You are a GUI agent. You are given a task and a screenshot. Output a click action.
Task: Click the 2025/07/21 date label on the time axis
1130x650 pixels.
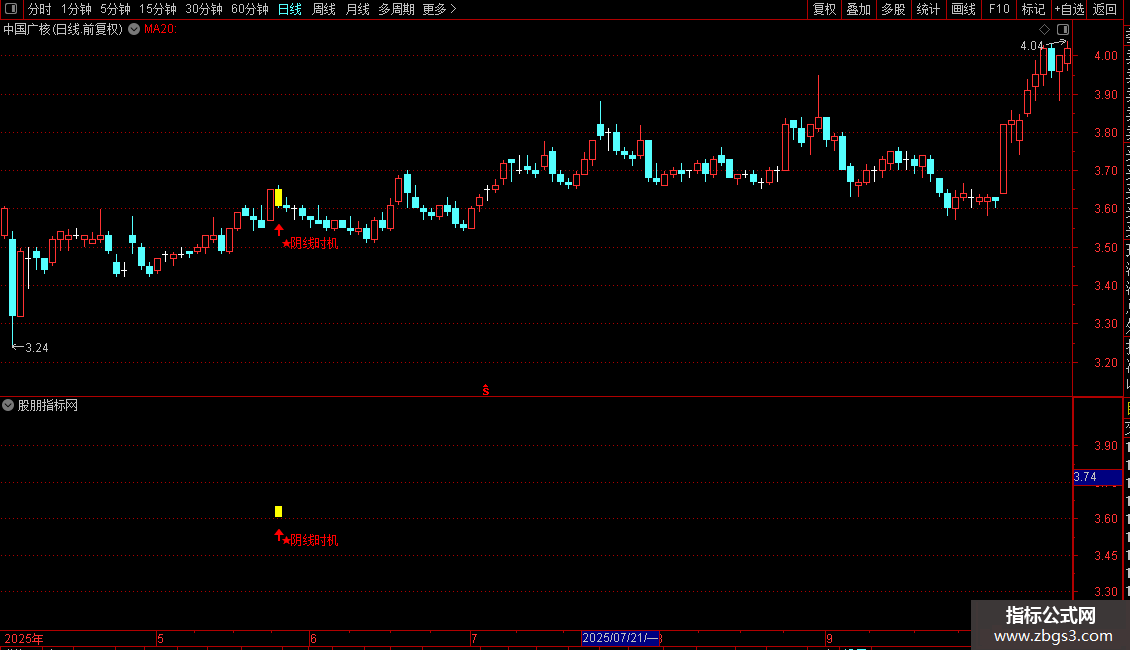pos(620,638)
